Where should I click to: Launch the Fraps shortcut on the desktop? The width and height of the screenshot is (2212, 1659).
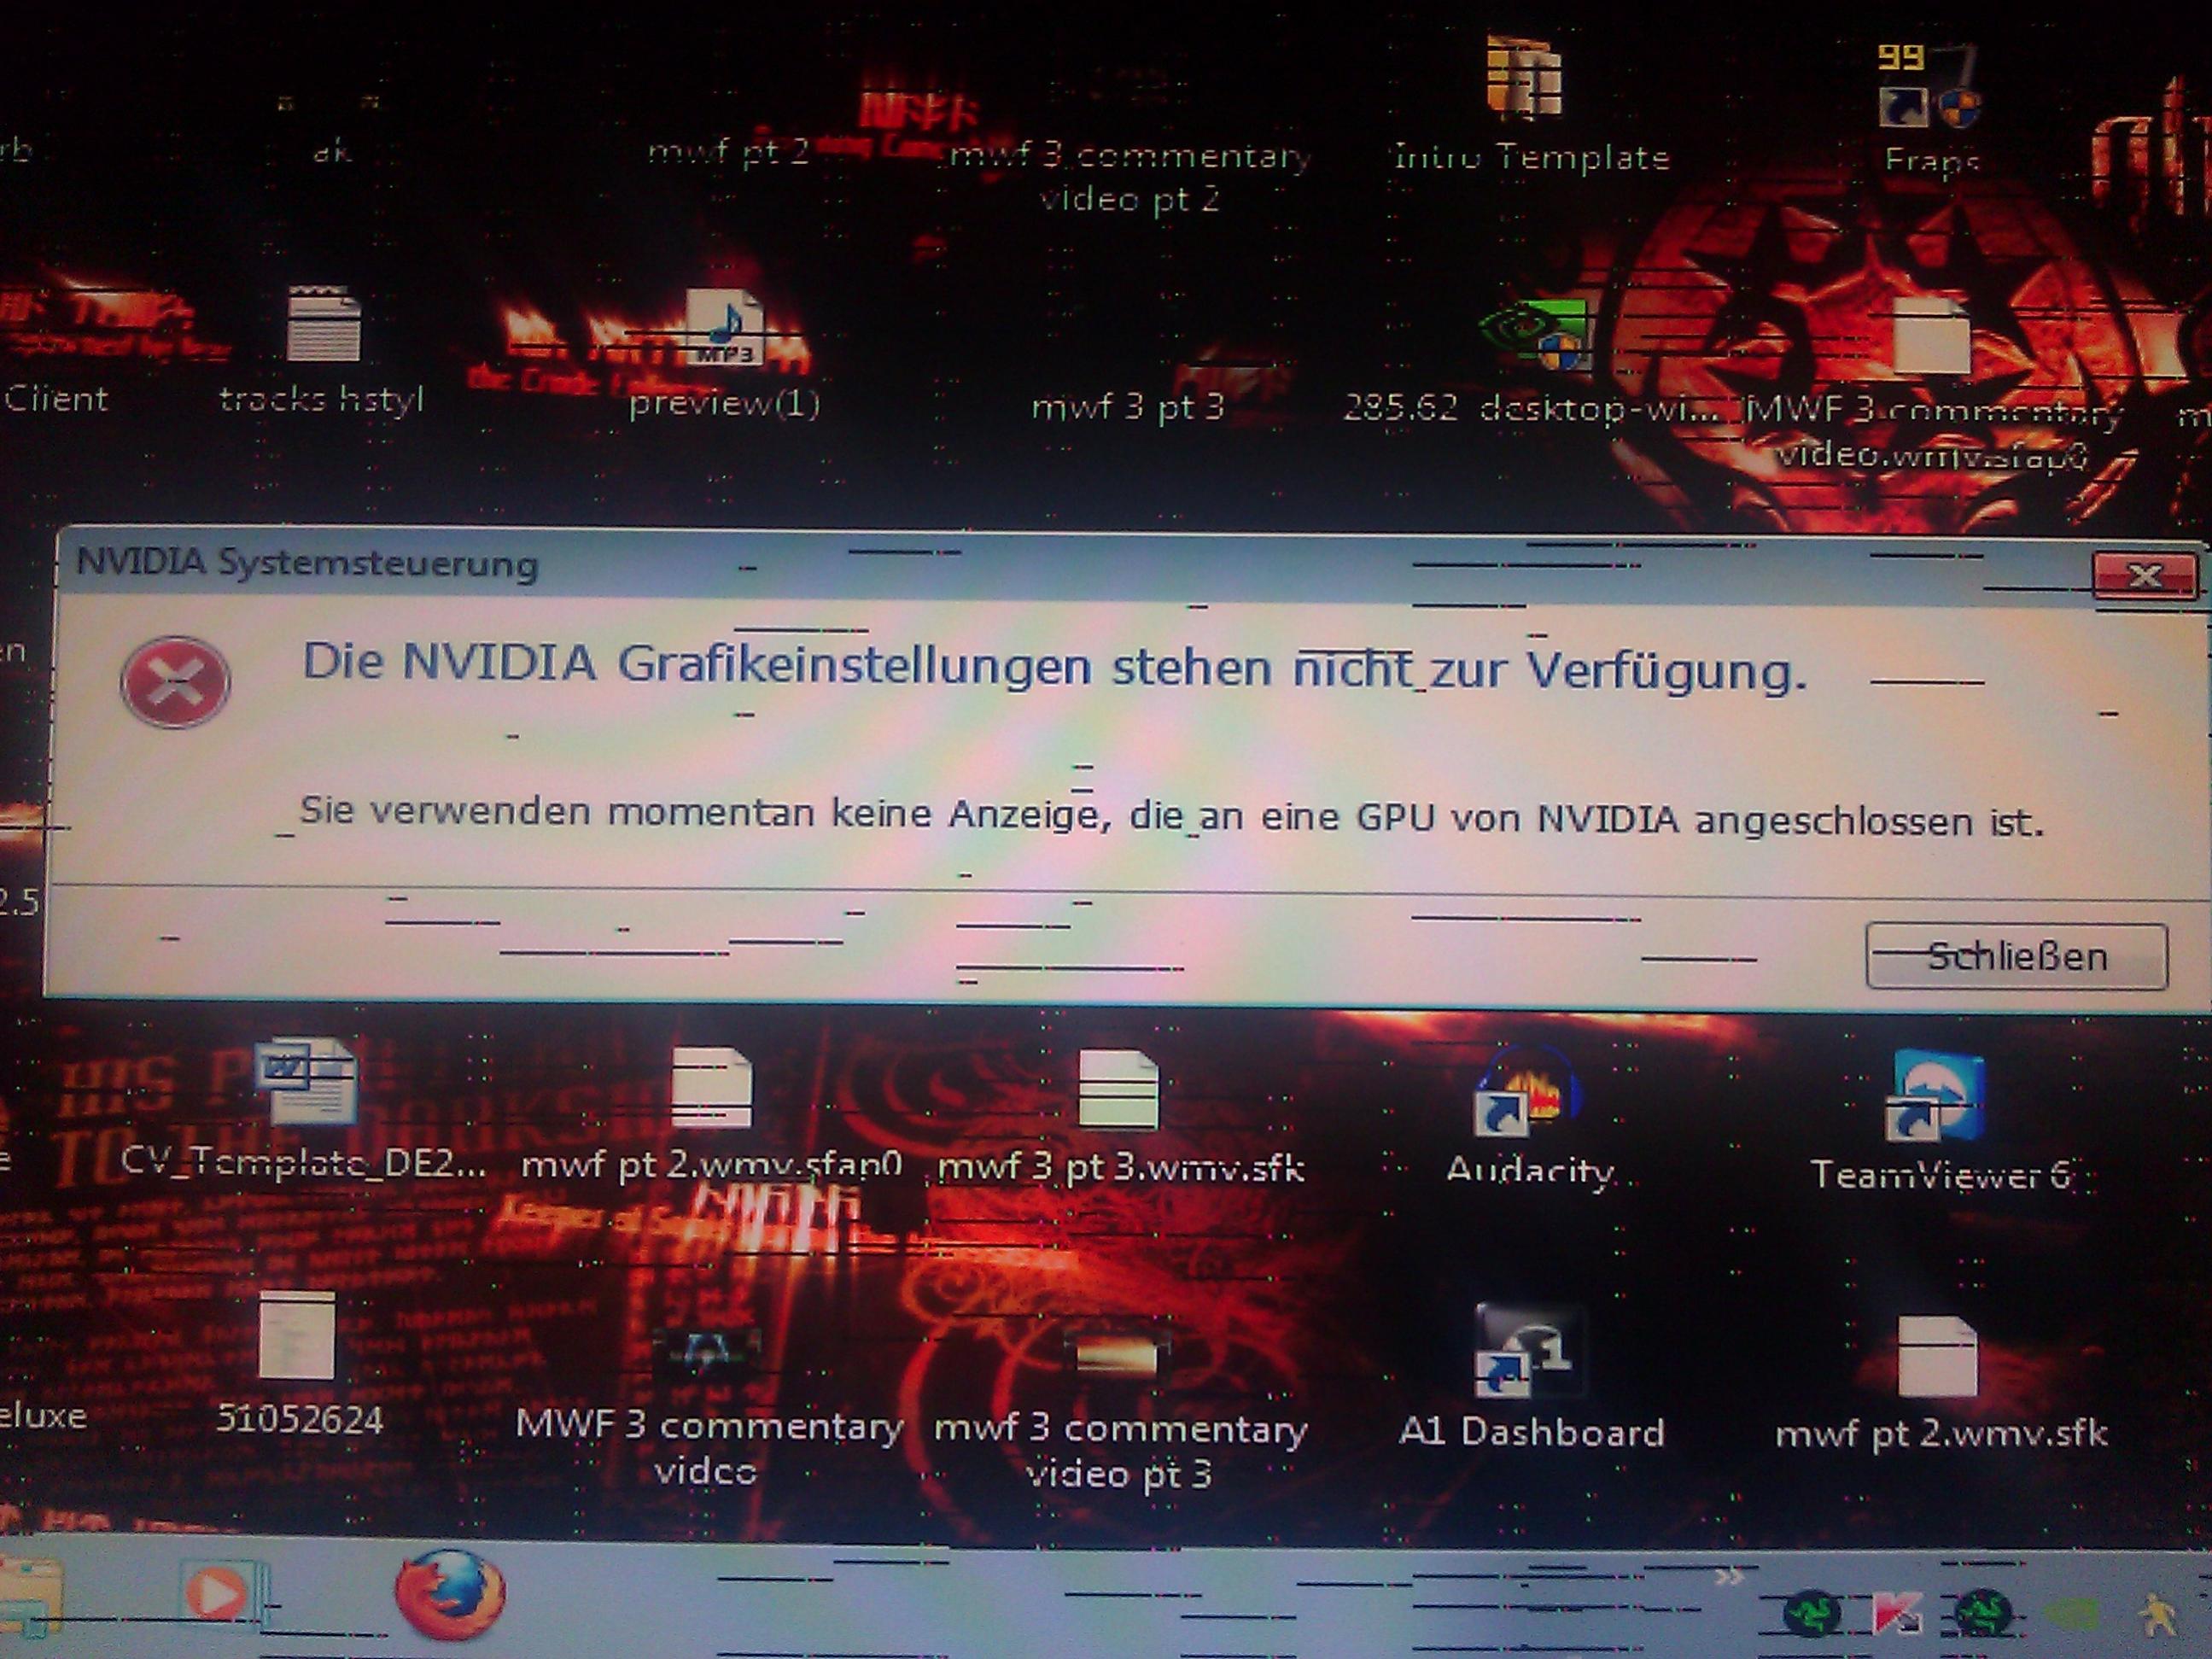(x=1926, y=88)
